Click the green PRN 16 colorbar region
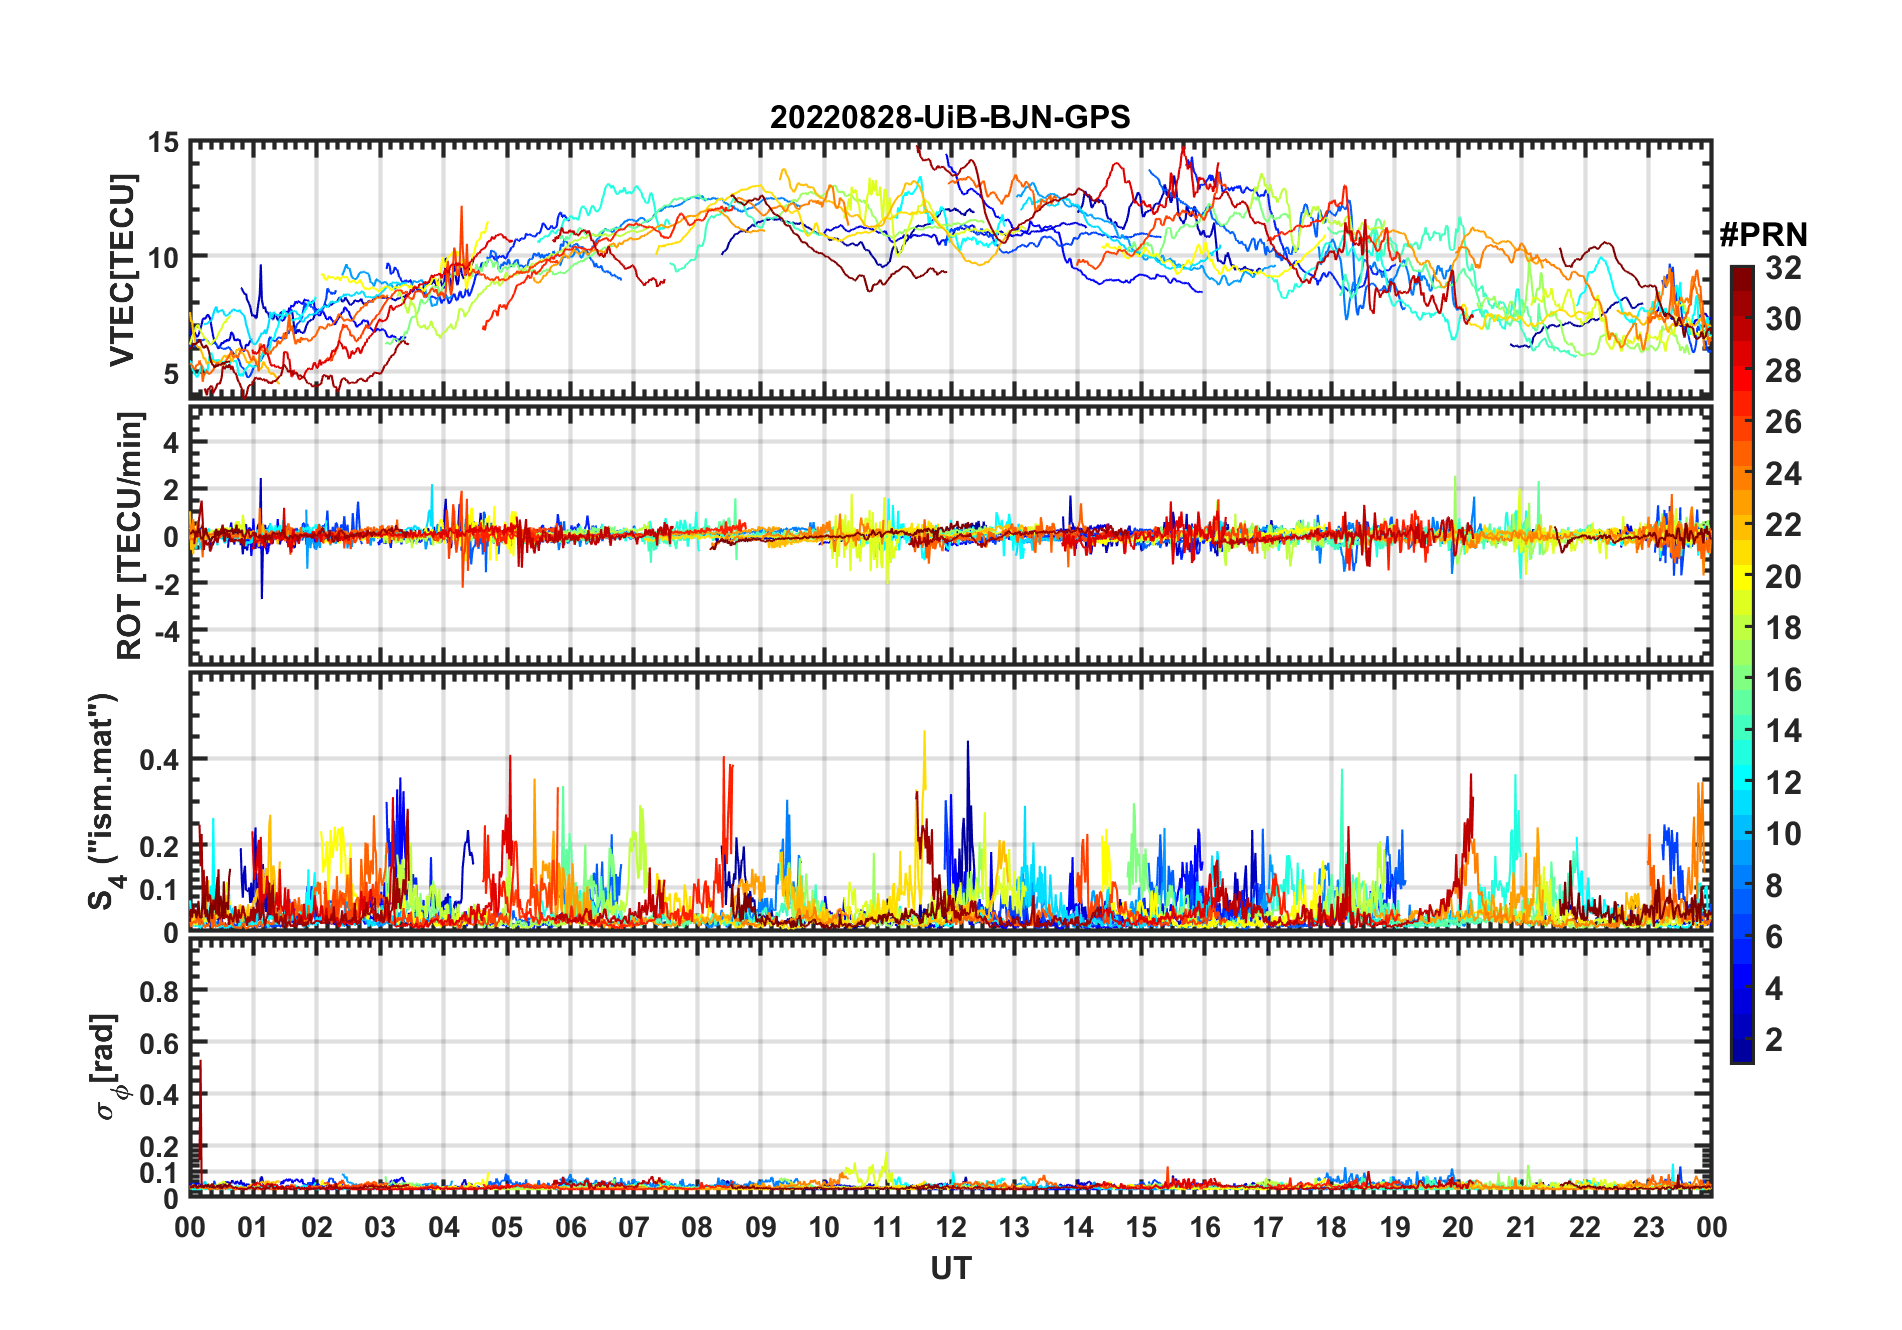 coord(1742,680)
